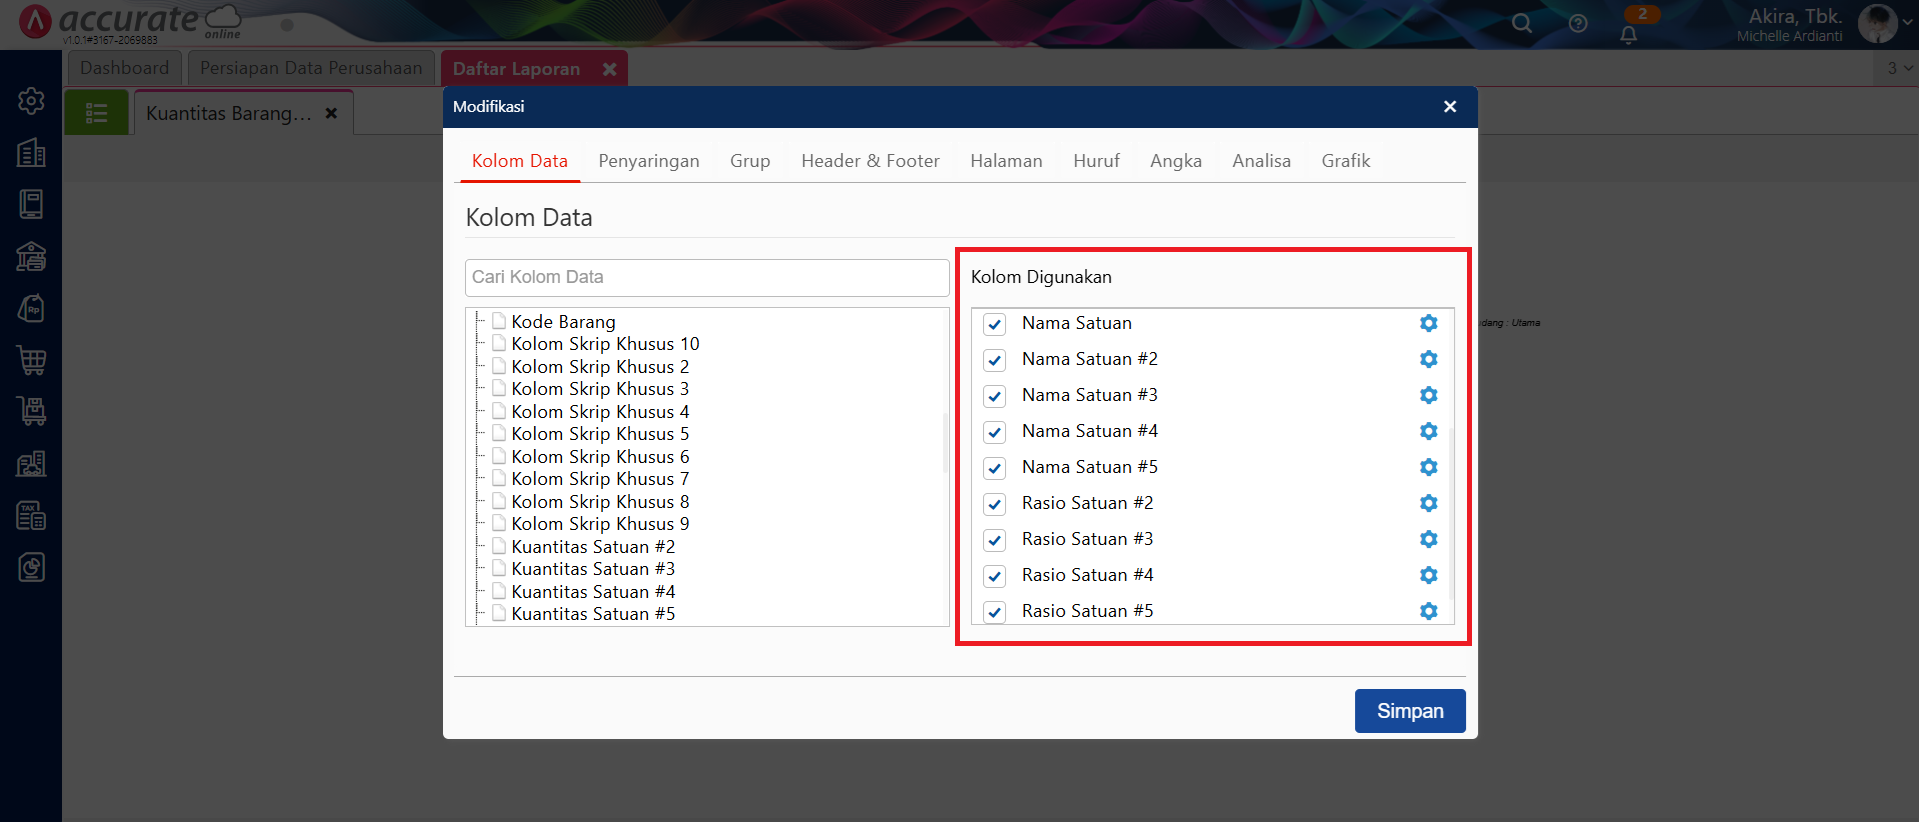Screen dimensions: 1919x822
Task: Click the Kolom Digunakan list scrollbar
Action: pos(1451,500)
